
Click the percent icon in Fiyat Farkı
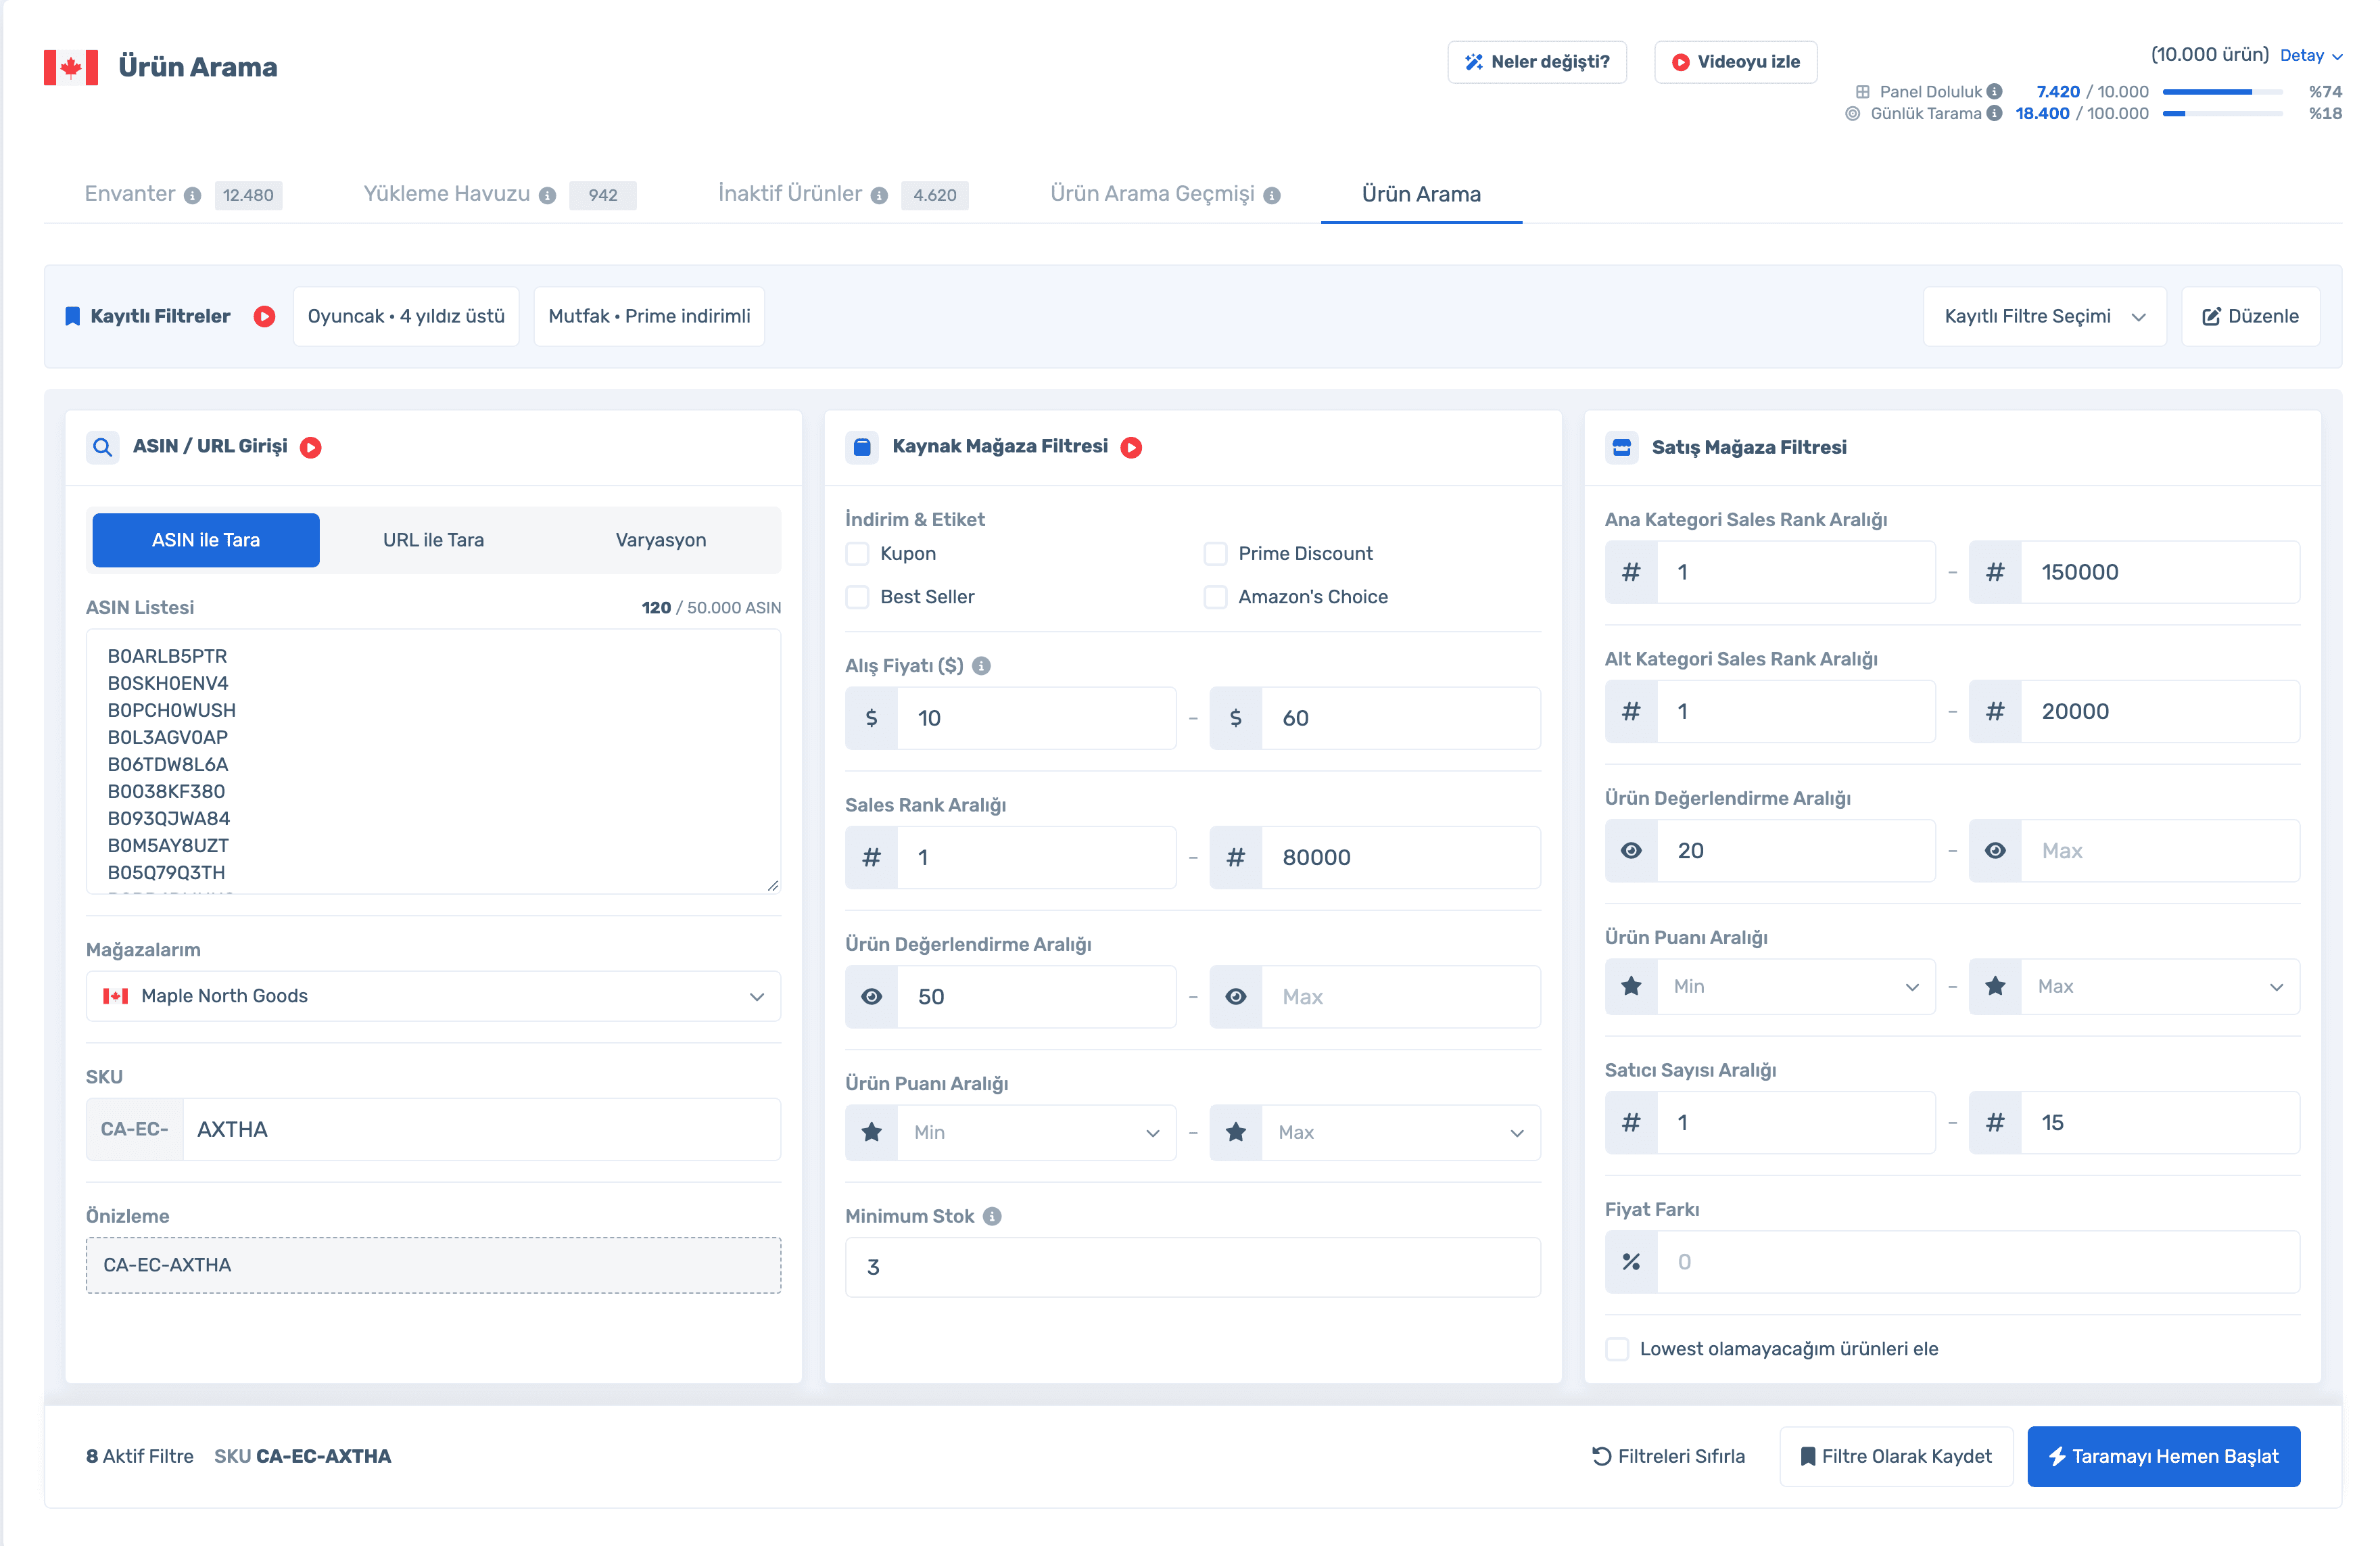(x=1631, y=1262)
